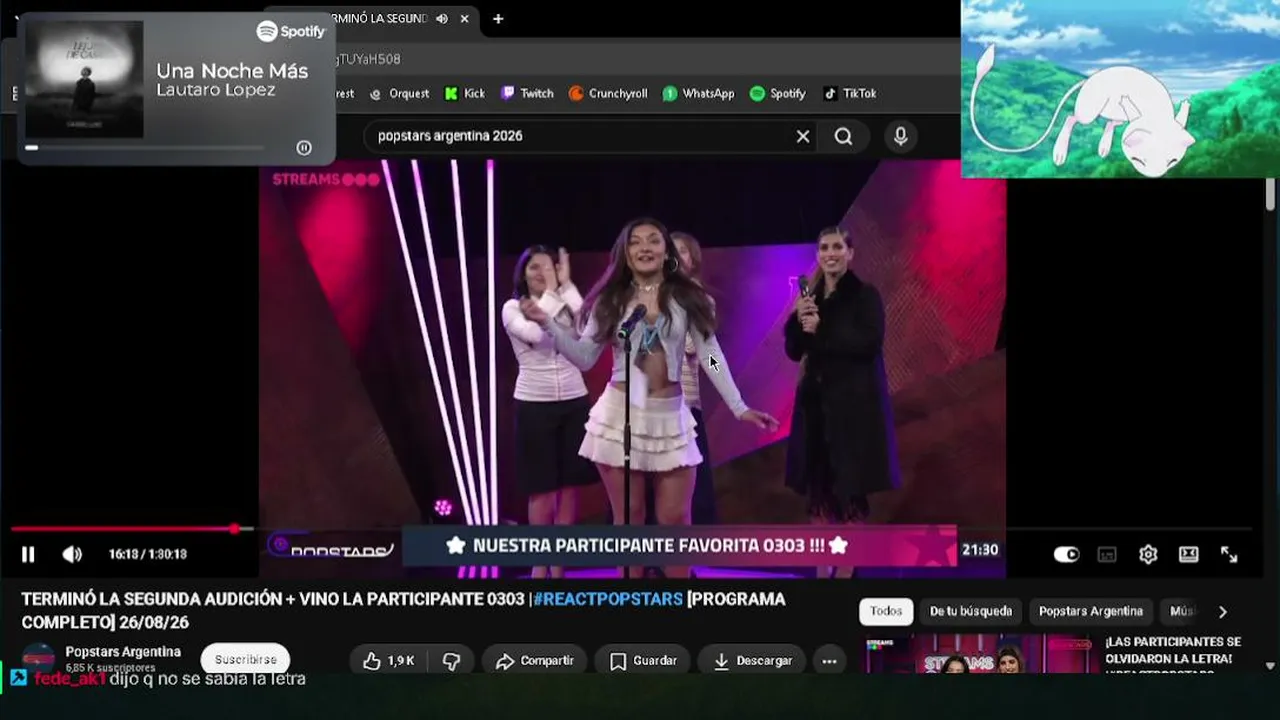Image resolution: width=1280 pixels, height=720 pixels.
Task: Open a new browser tab
Action: pos(498,18)
